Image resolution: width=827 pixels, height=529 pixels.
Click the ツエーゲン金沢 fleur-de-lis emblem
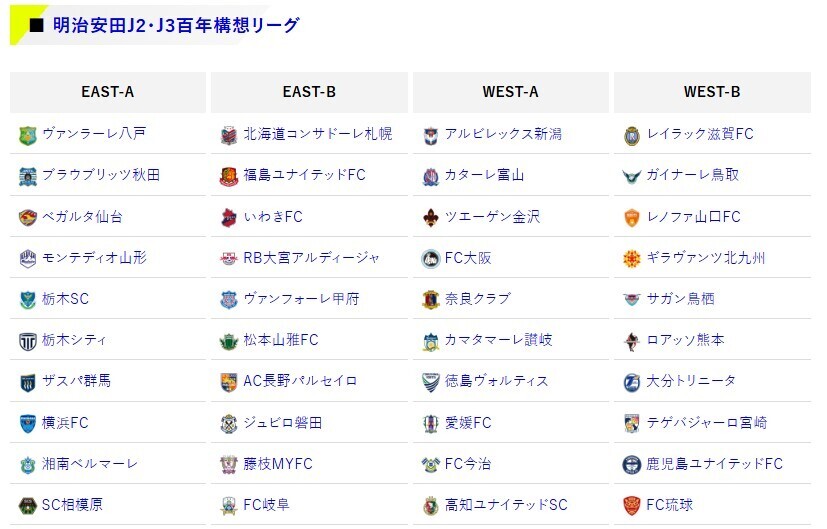coord(431,217)
